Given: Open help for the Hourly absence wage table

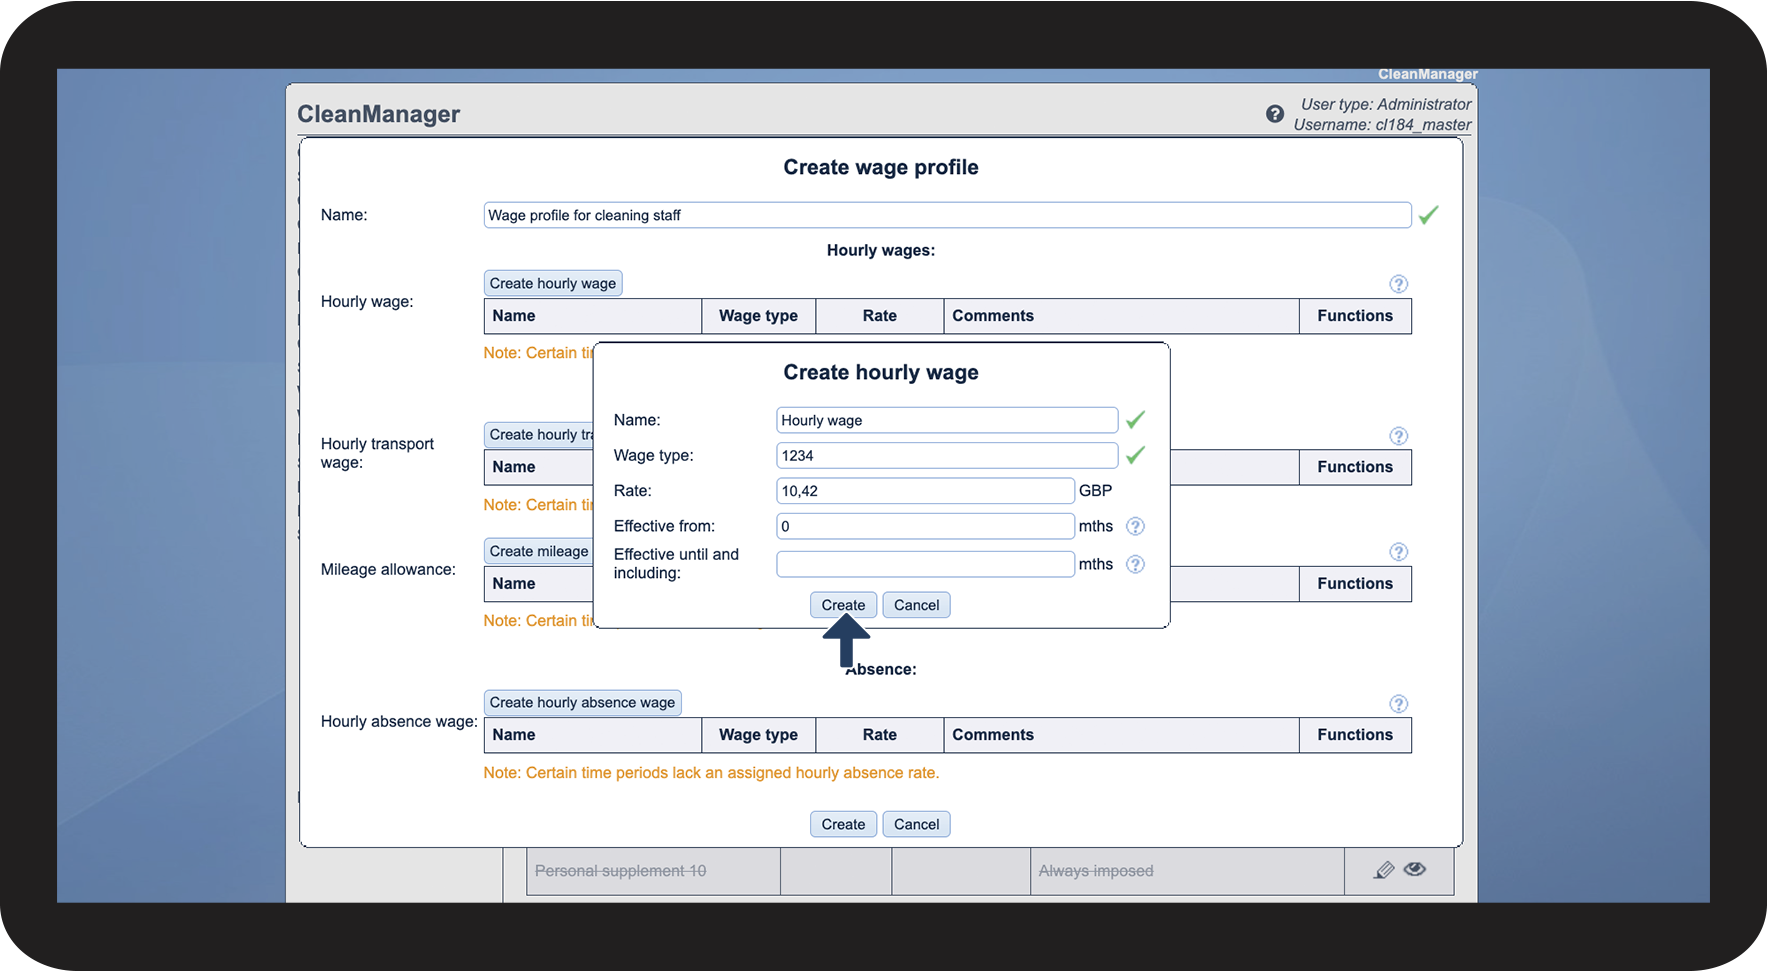Looking at the screenshot, I should click(x=1398, y=704).
